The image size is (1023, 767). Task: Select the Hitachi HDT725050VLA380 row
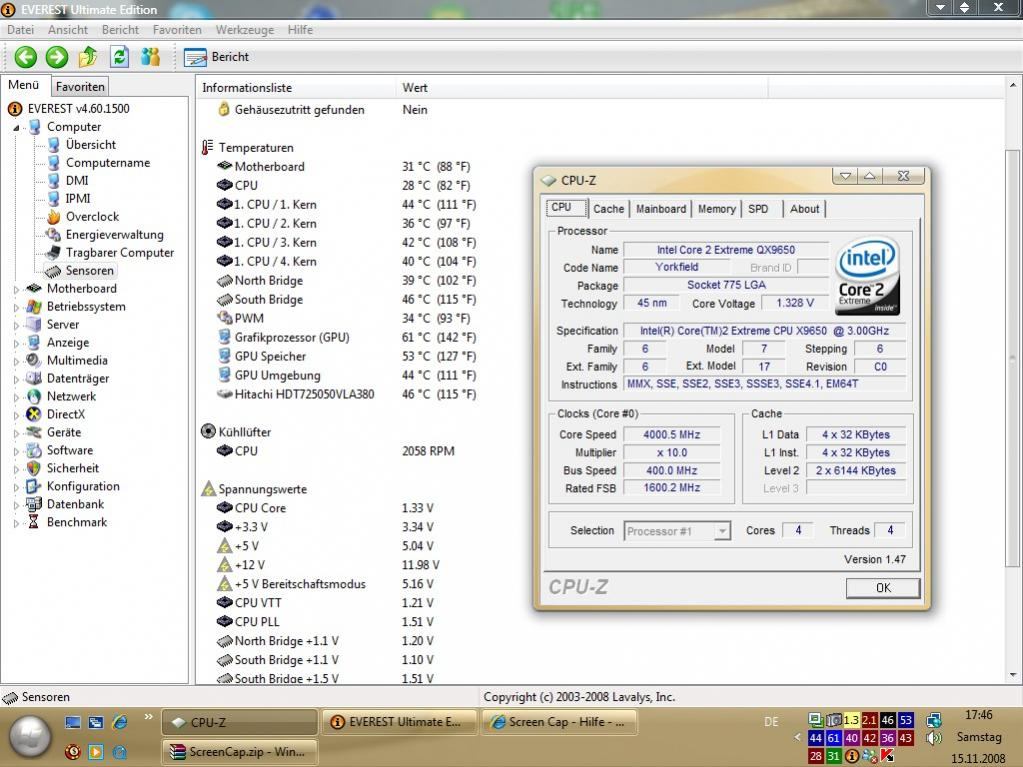pos(346,395)
